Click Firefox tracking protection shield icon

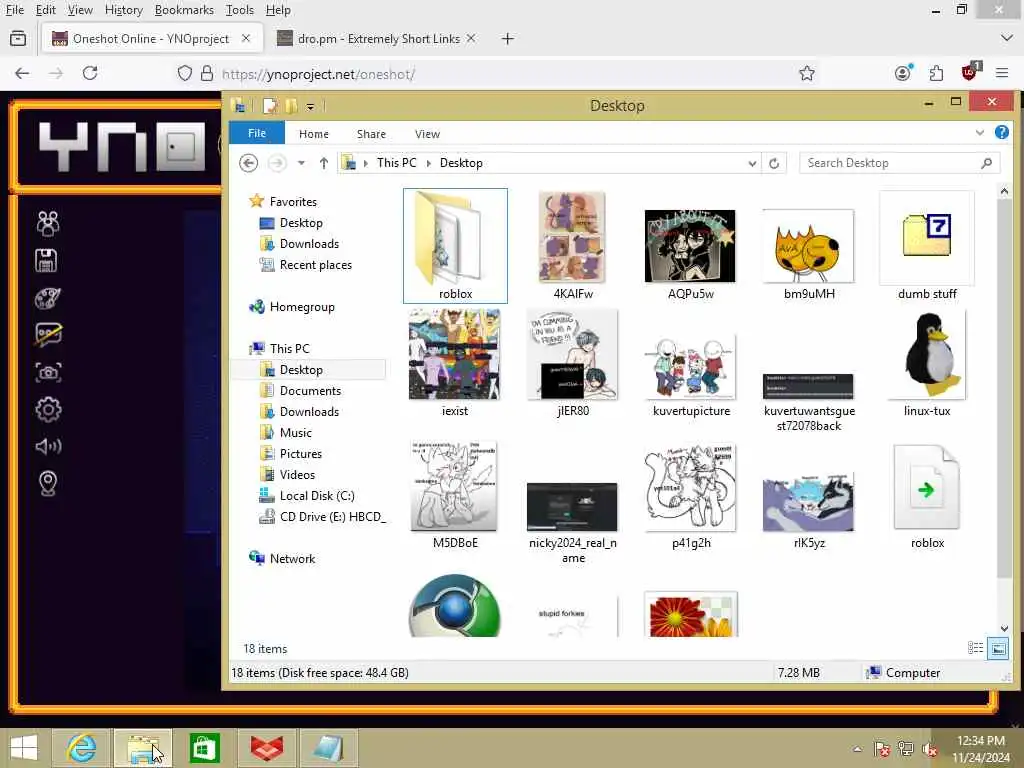coord(185,73)
